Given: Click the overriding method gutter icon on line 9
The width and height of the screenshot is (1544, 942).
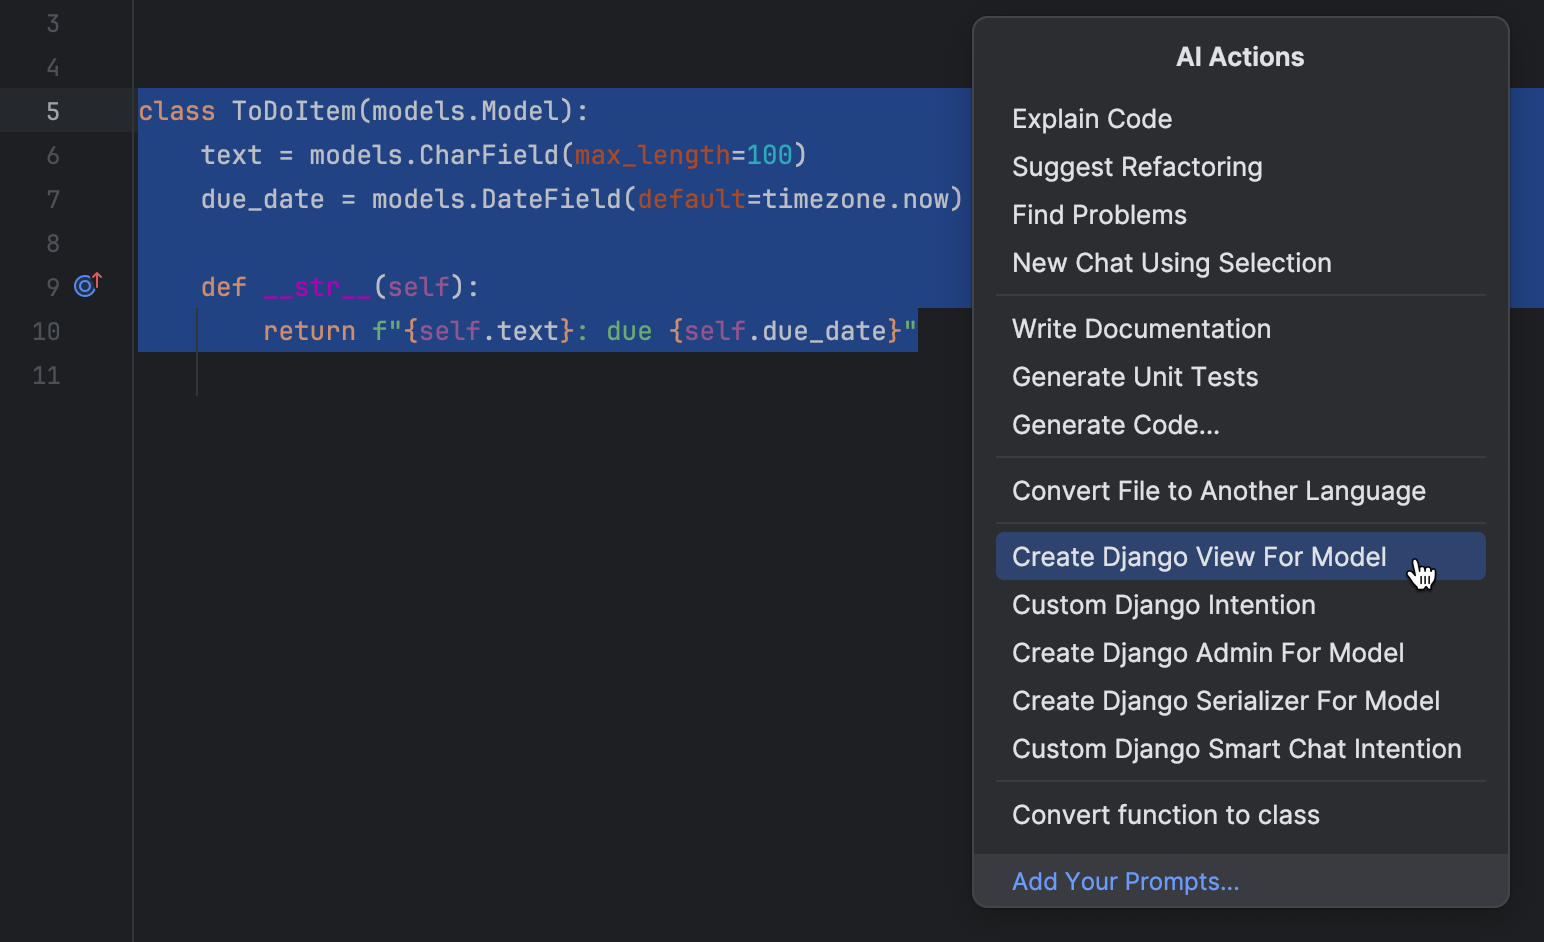Looking at the screenshot, I should point(88,286).
